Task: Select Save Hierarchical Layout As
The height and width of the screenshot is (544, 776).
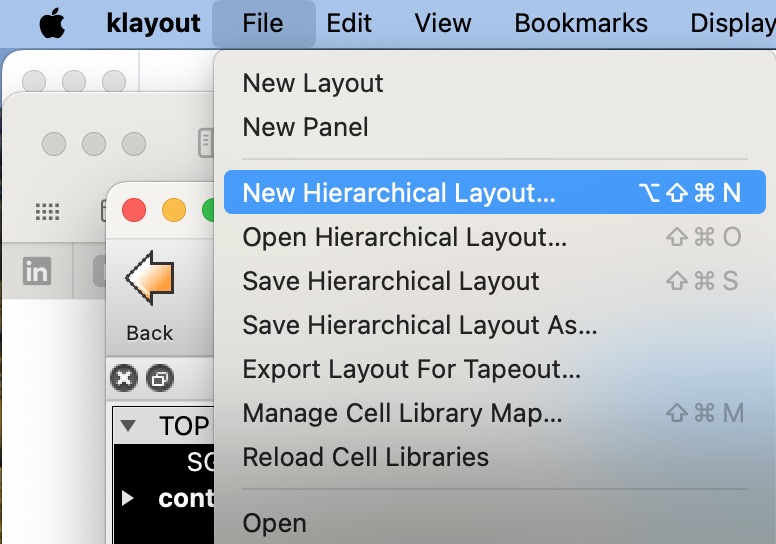Action: click(419, 325)
